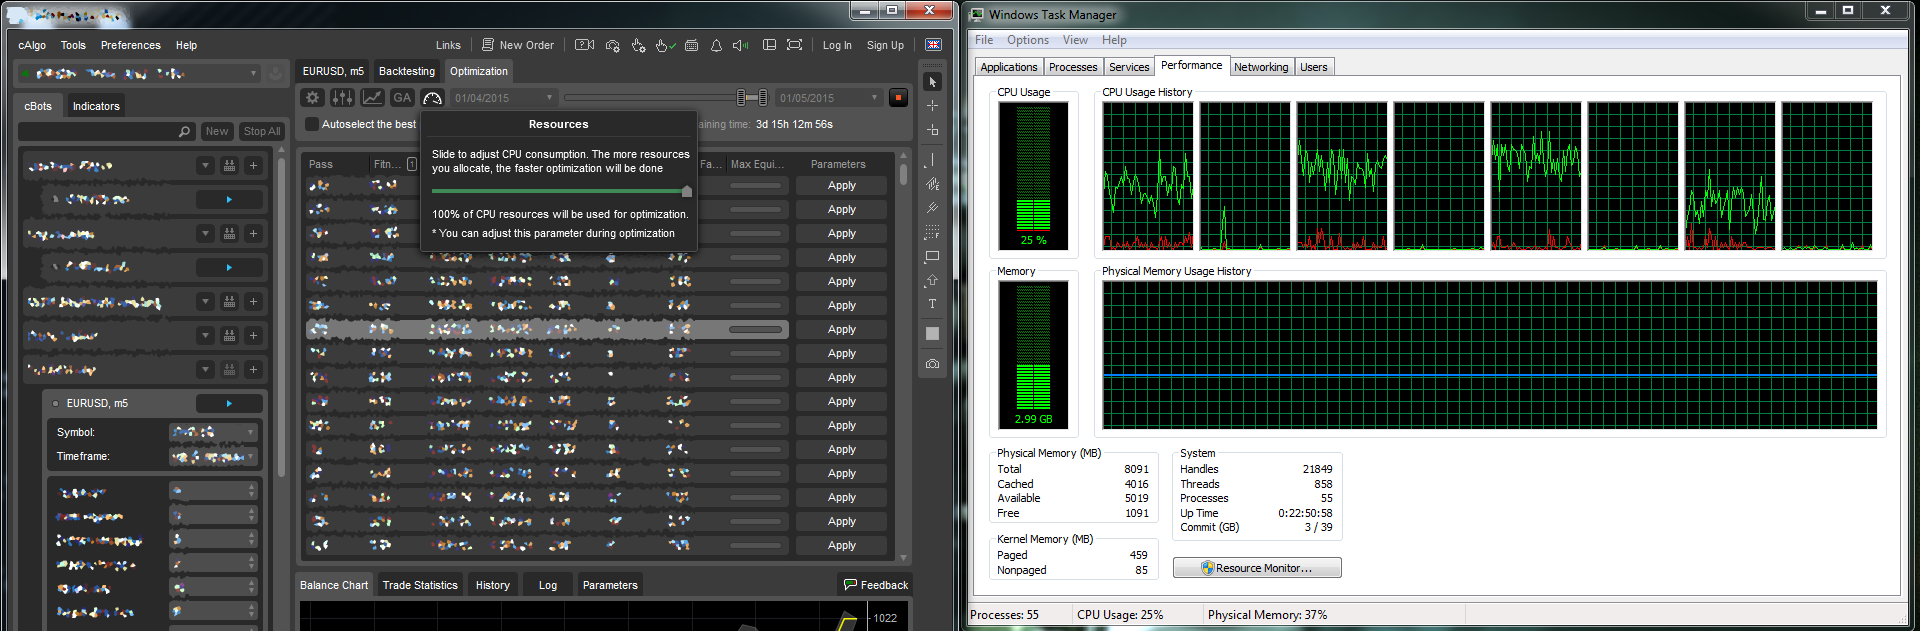1920x631 pixels.
Task: Switch to the Trade Statistics tab
Action: [420, 585]
